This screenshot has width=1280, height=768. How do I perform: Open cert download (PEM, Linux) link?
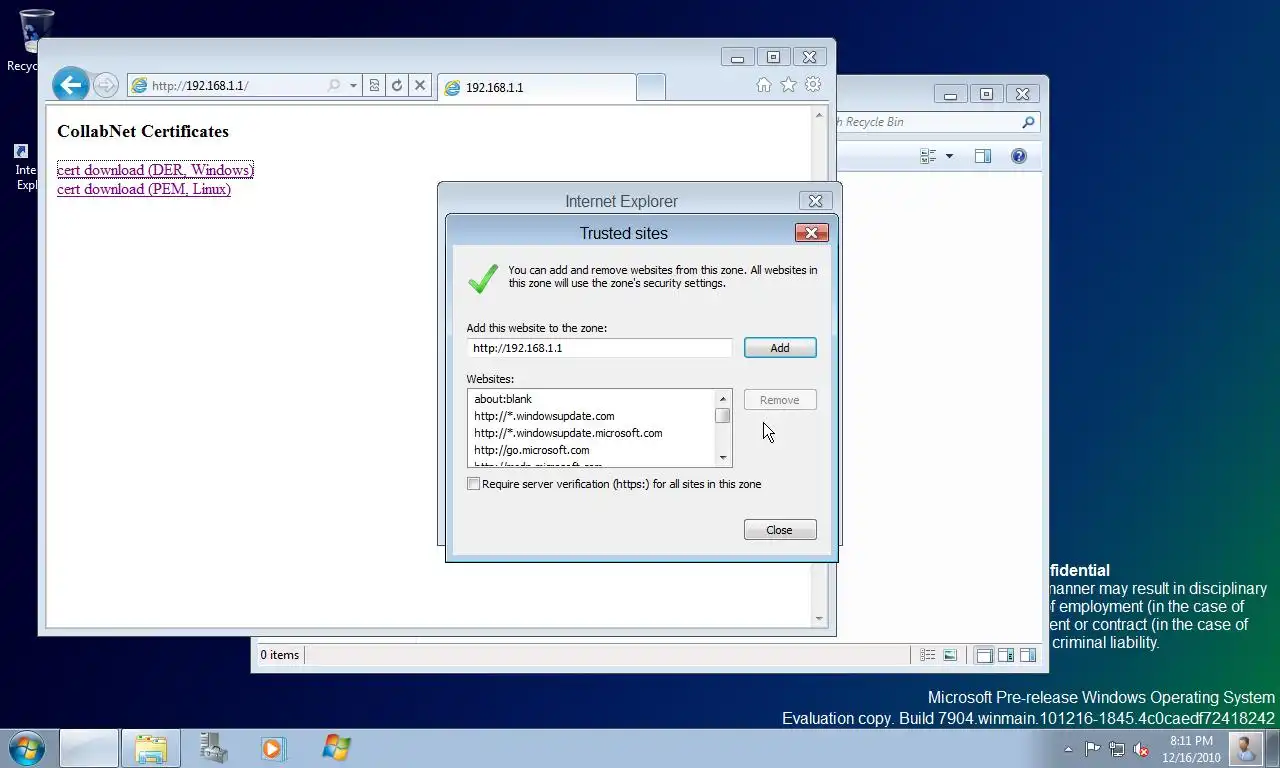[144, 189]
